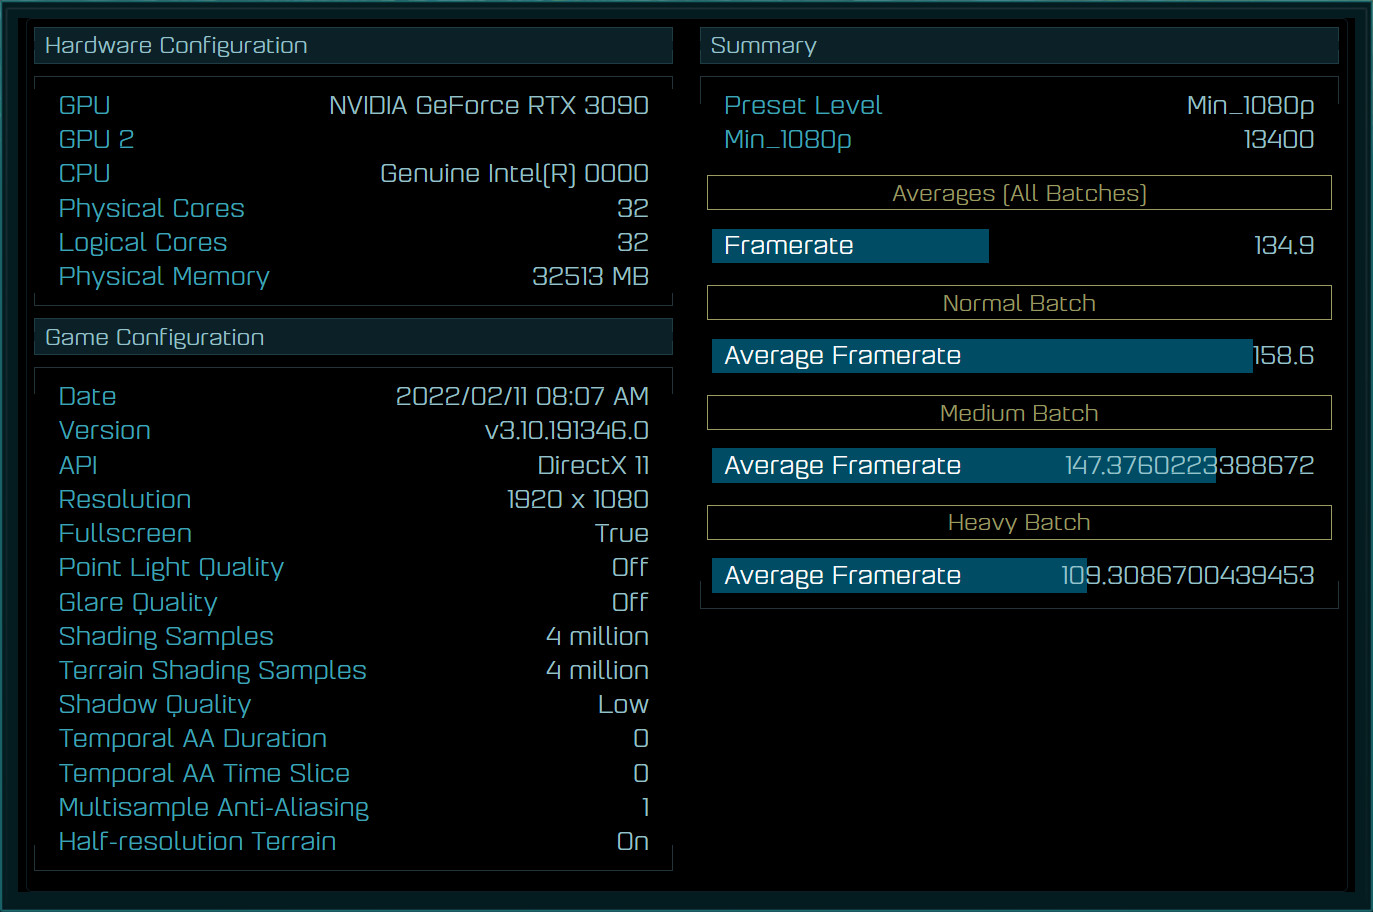Click the Medium Batch Average Framerate bar
Viewport: 1373px width, 912px height.
[964, 466]
